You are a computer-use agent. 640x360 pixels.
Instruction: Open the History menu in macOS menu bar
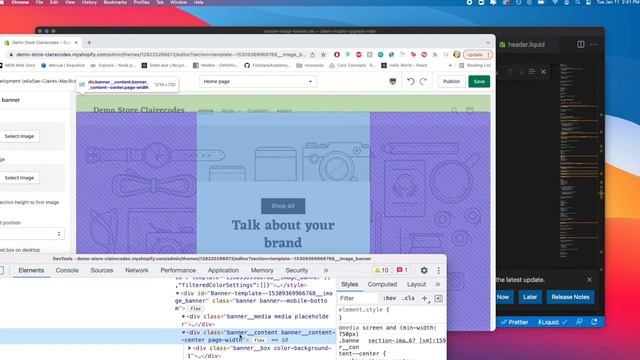tap(89, 2)
